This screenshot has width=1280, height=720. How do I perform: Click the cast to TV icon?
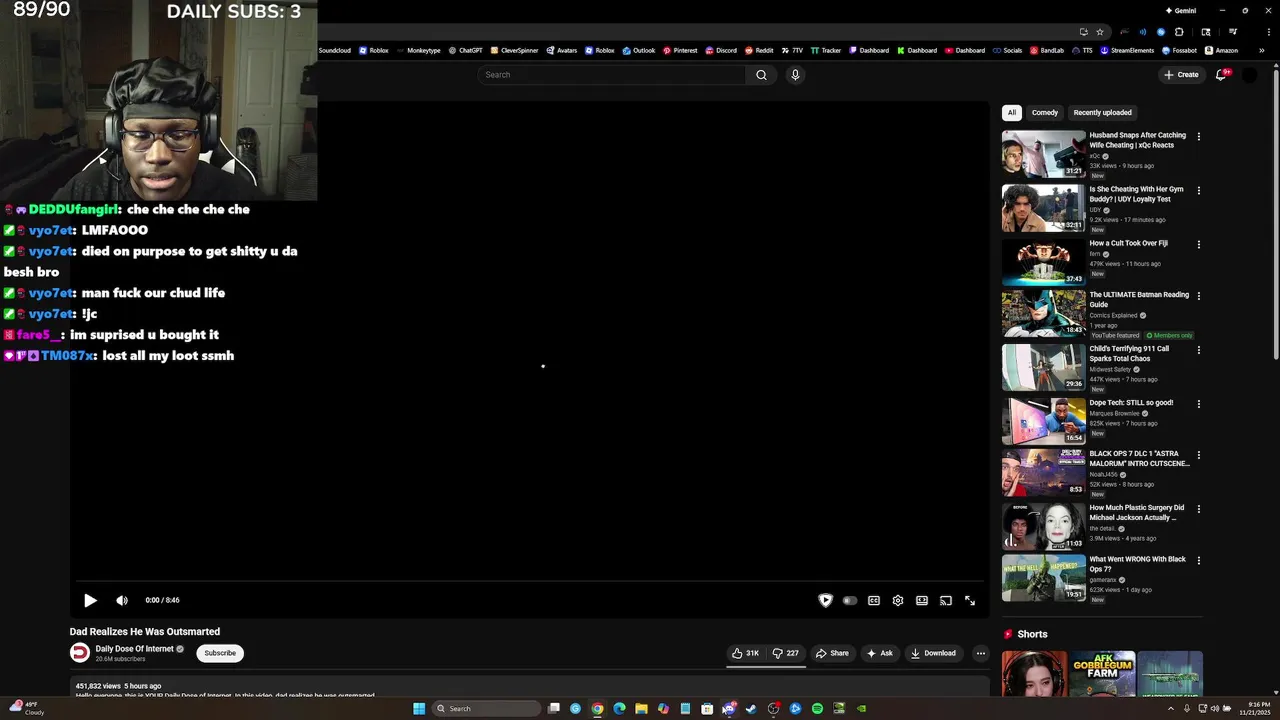point(946,600)
